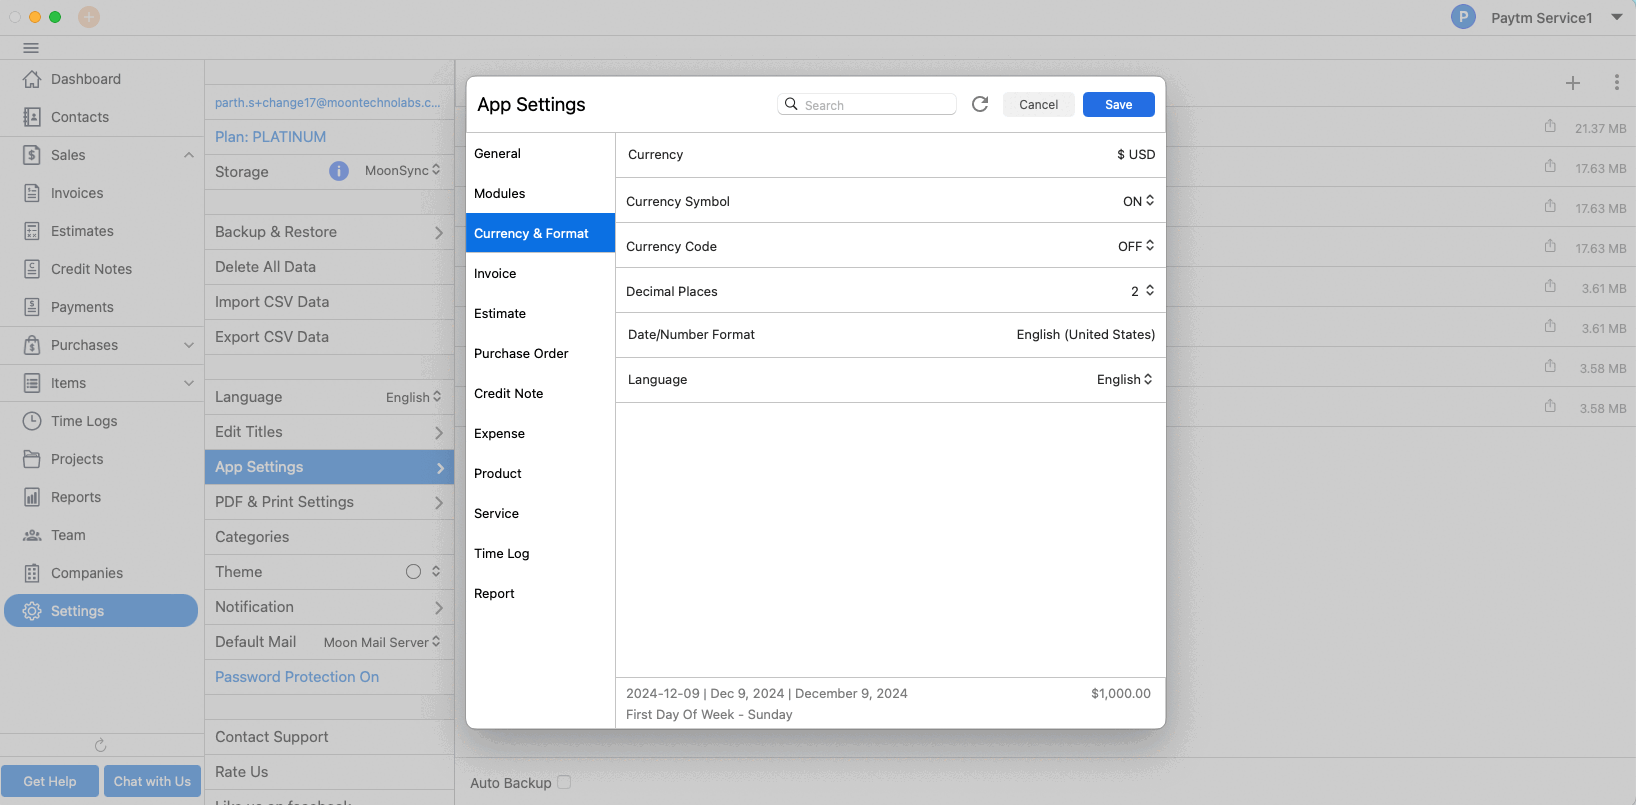1636x805 pixels.
Task: Click share icon beside first 3.61 MB backup
Action: click(1550, 286)
